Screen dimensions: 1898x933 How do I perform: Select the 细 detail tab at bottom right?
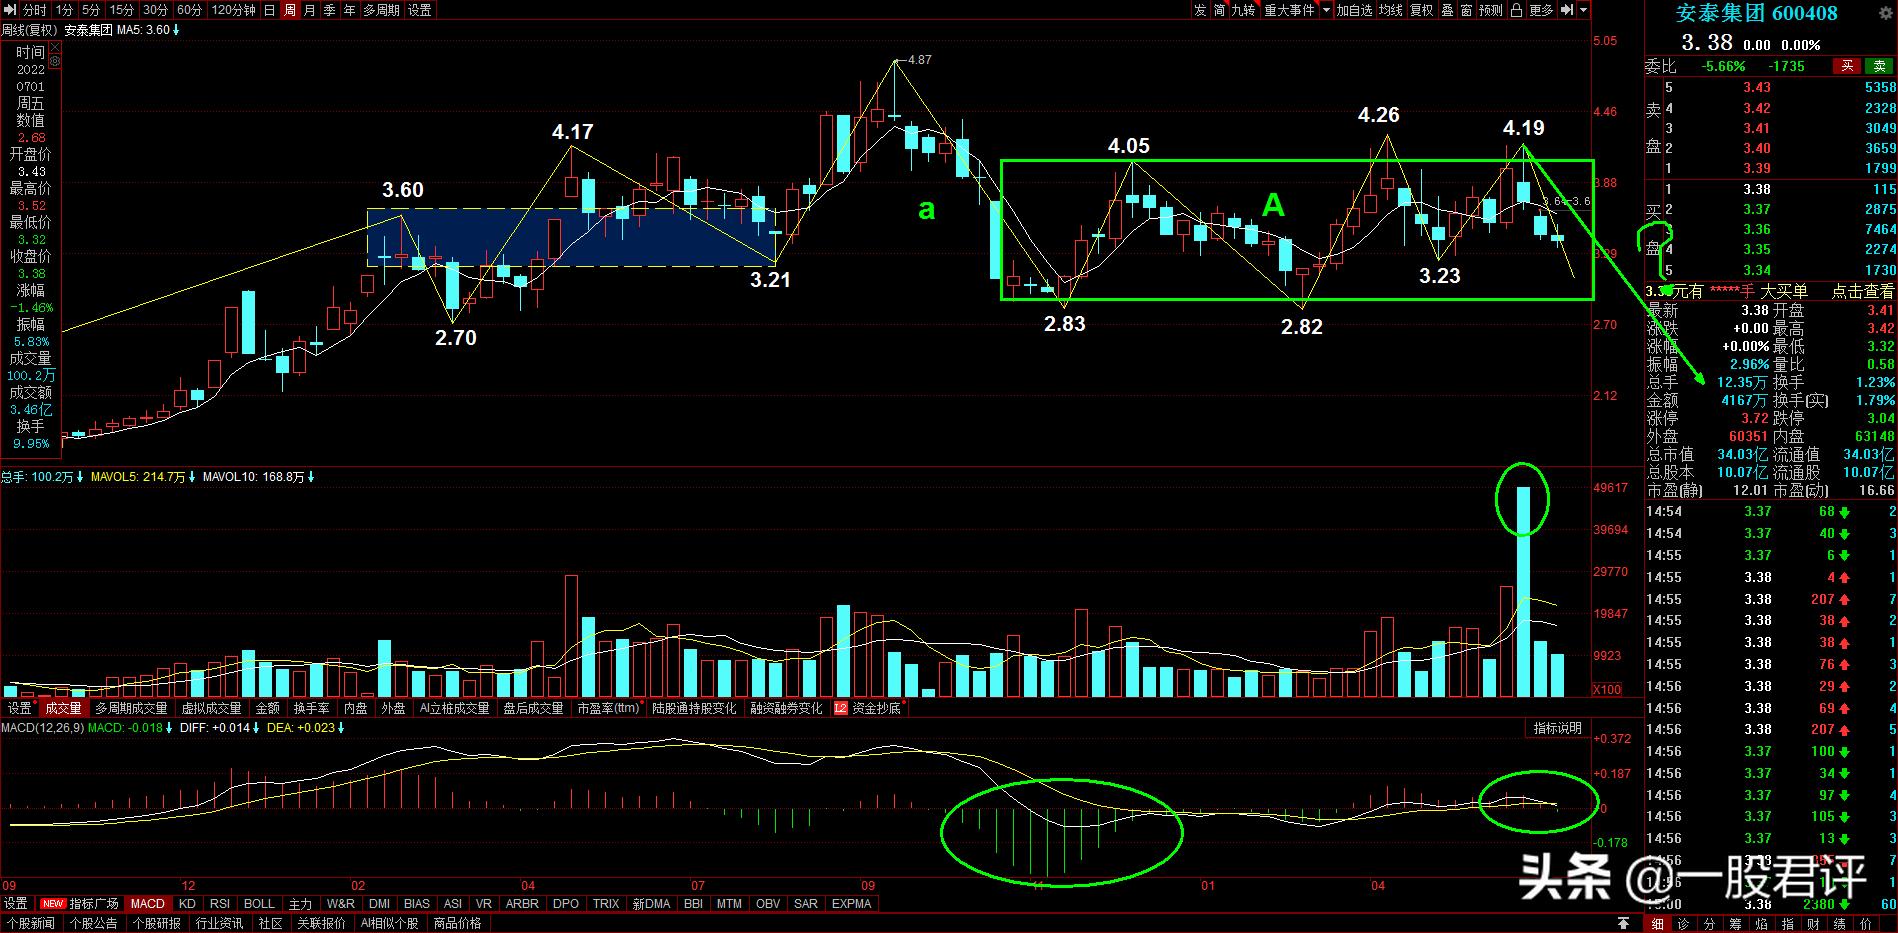click(1658, 923)
